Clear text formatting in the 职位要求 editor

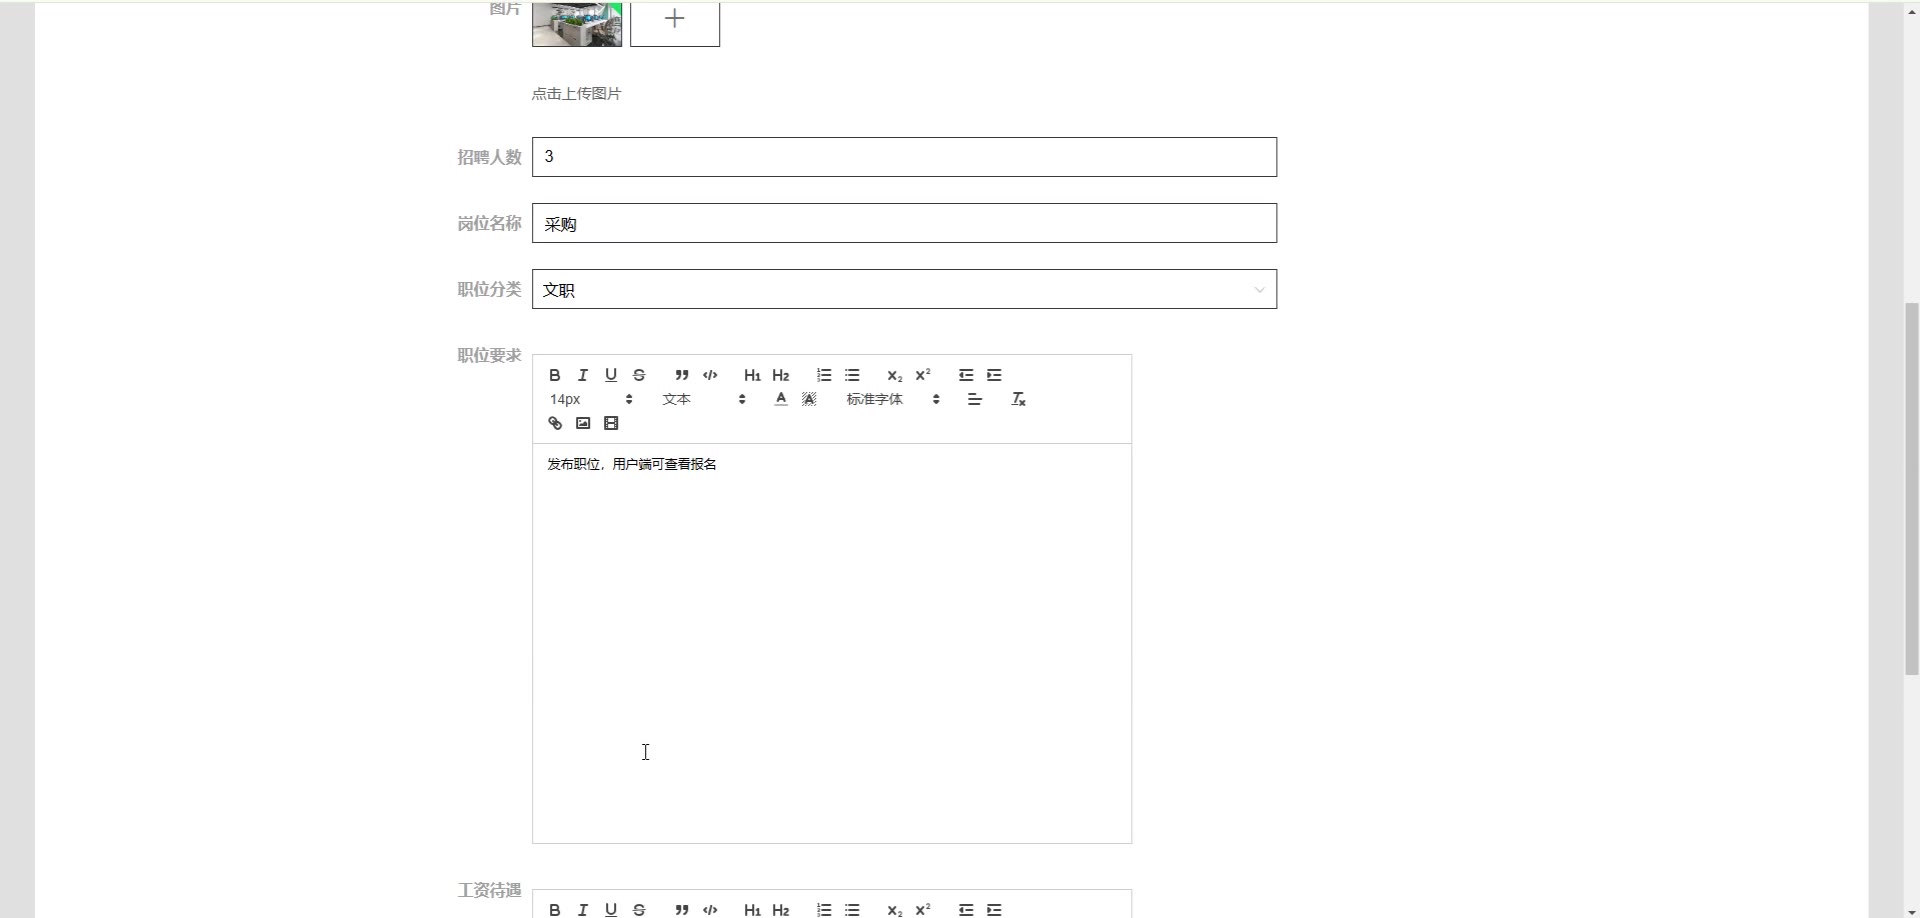coord(1018,399)
